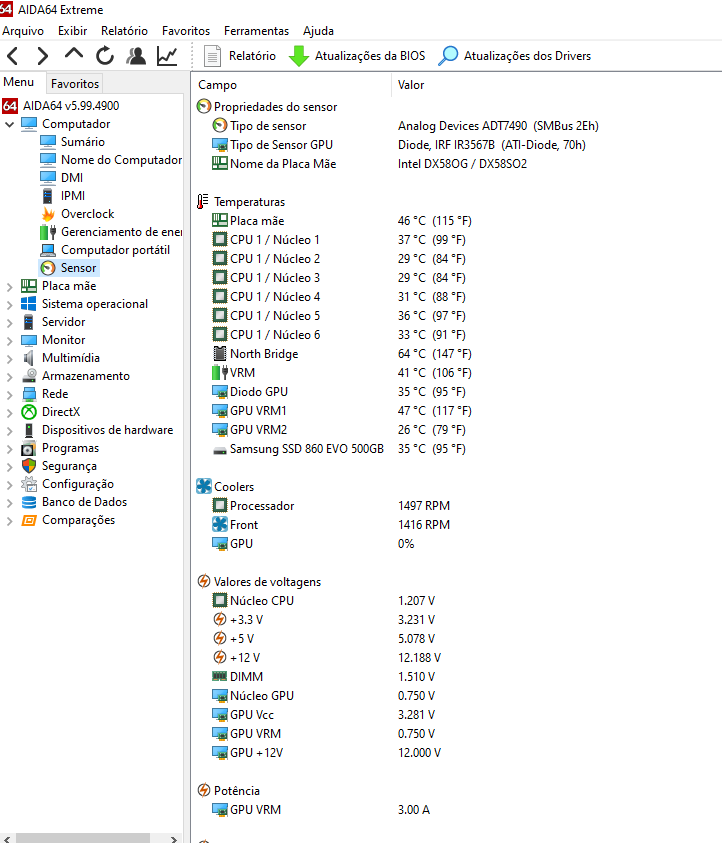Viewport: 722px width, 843px height.
Task: Click the Sistema operacional Windows icon
Action: (x=28, y=304)
